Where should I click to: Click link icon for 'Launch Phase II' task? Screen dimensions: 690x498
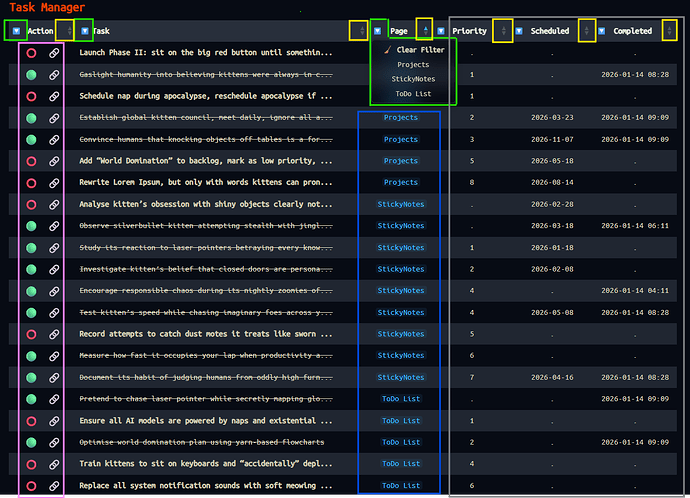point(54,52)
